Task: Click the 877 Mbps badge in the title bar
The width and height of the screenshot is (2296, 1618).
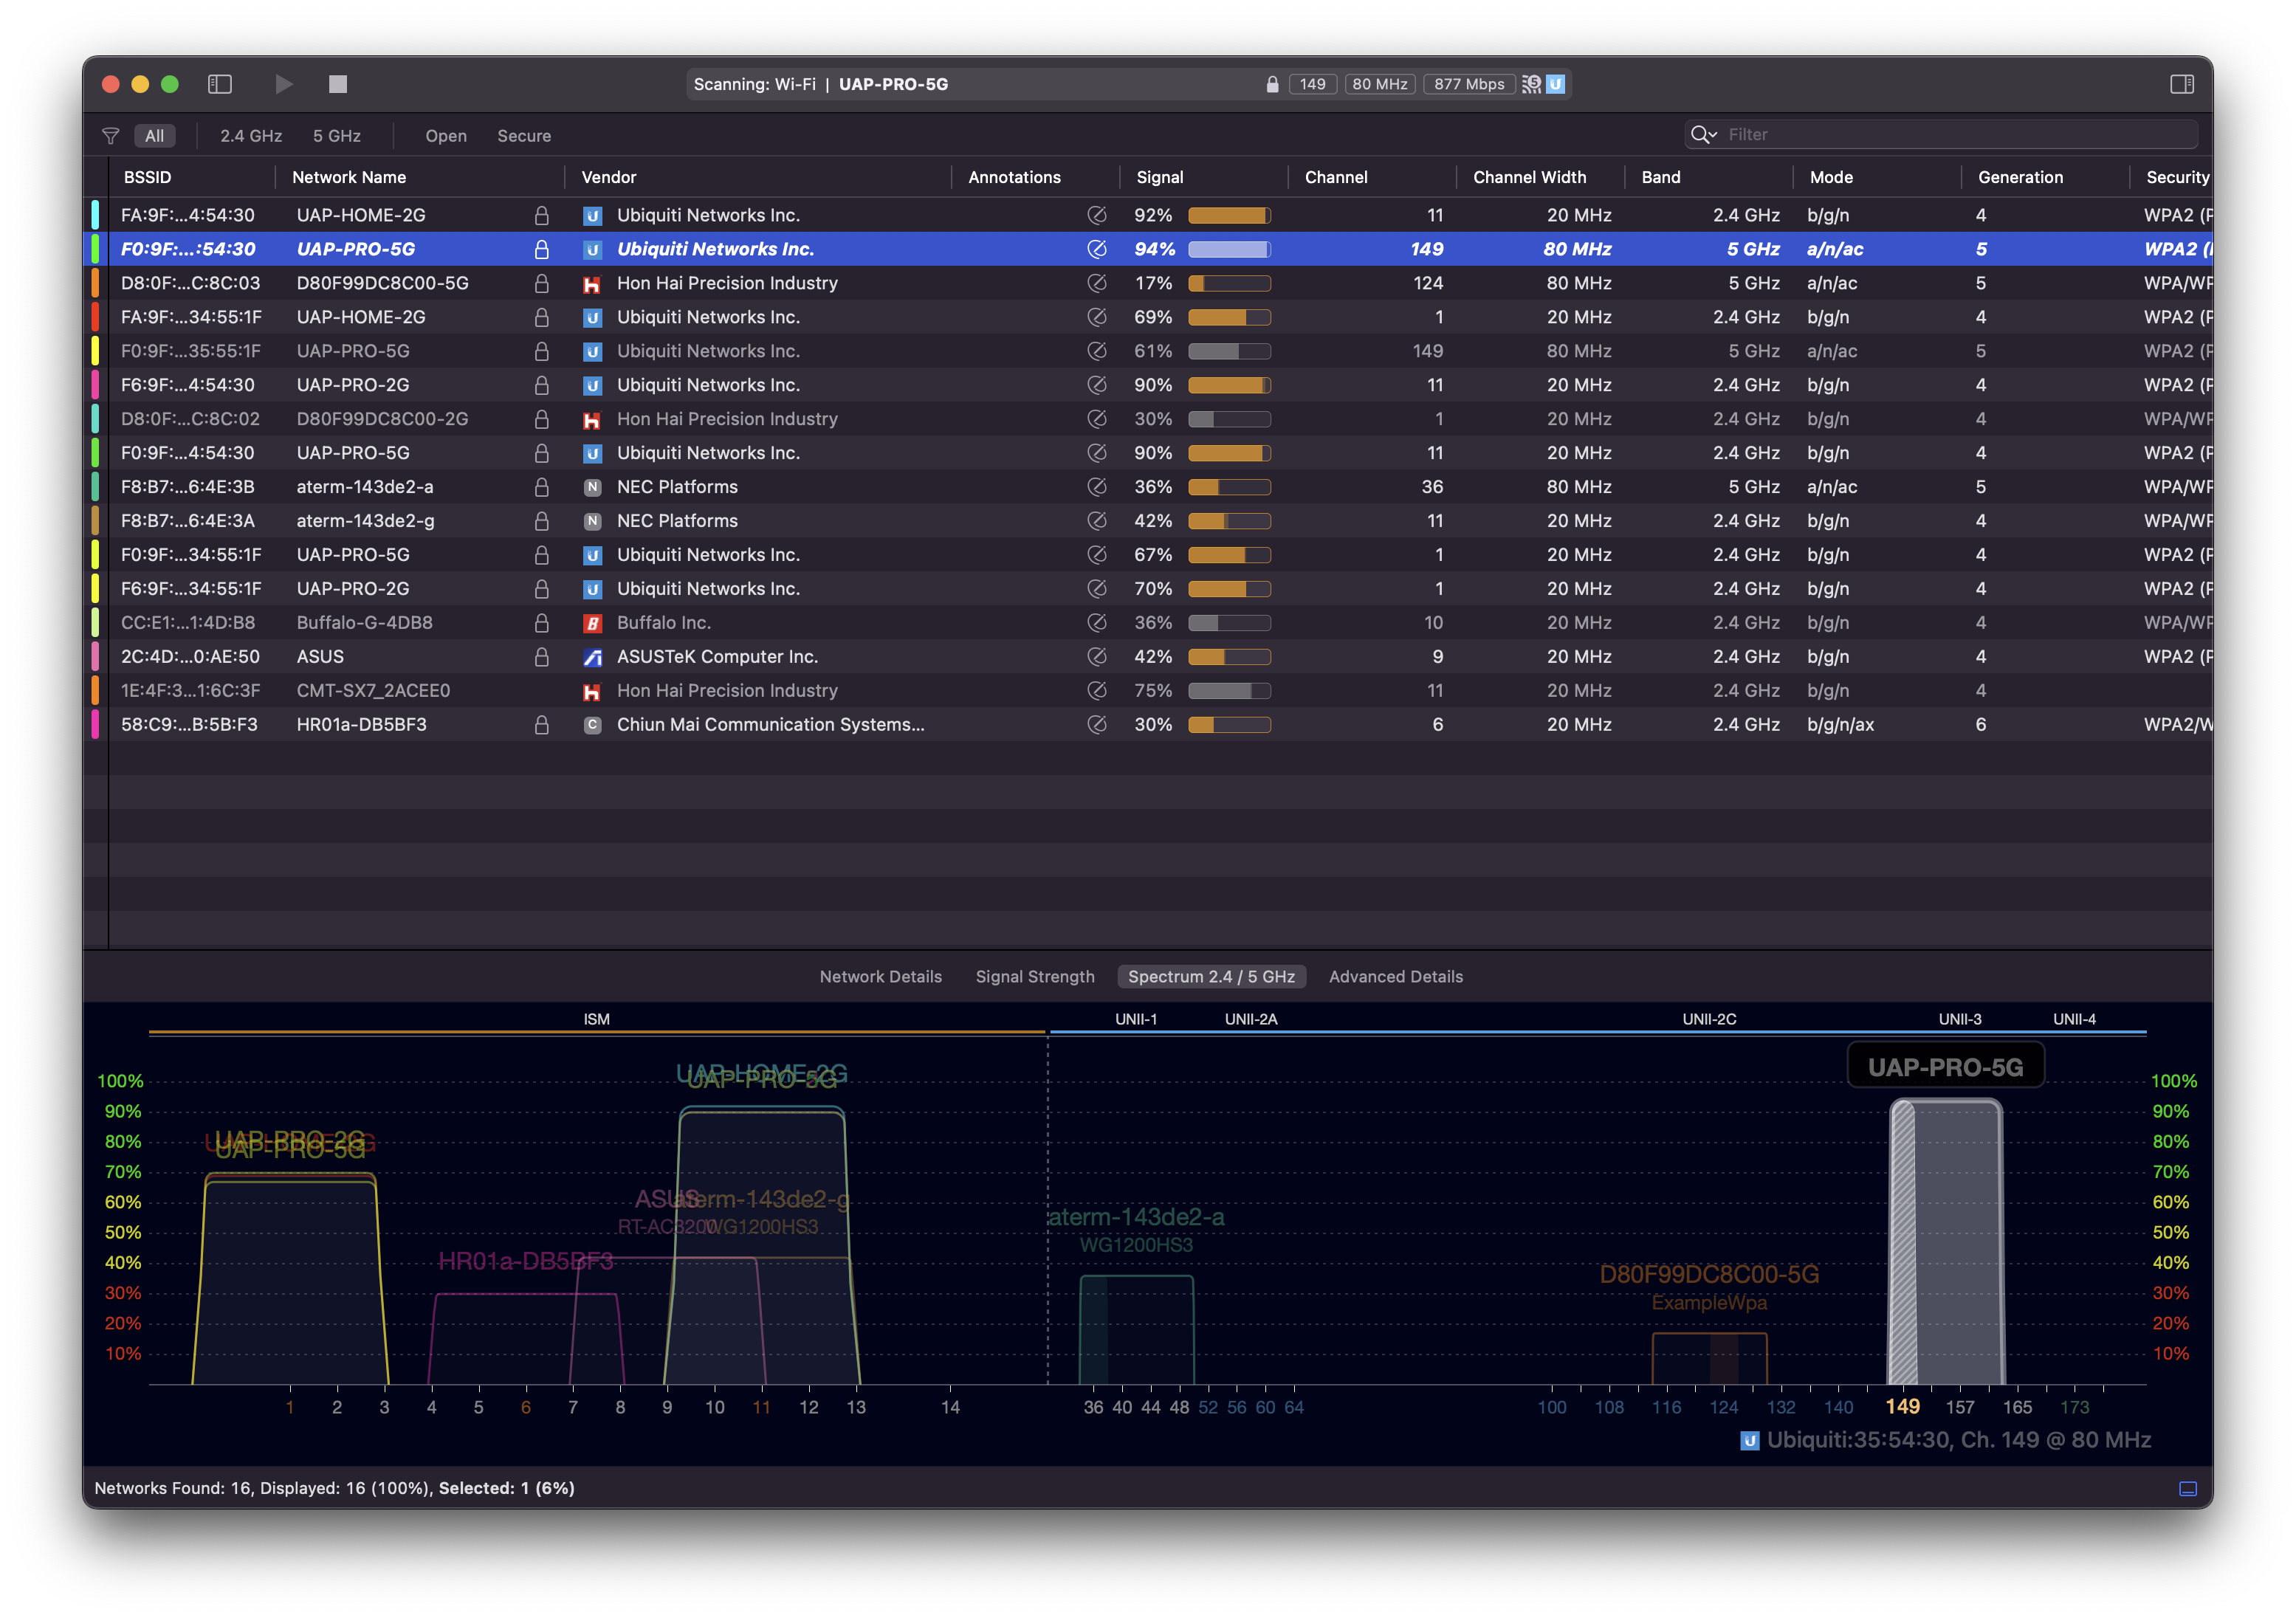Action: click(1468, 84)
